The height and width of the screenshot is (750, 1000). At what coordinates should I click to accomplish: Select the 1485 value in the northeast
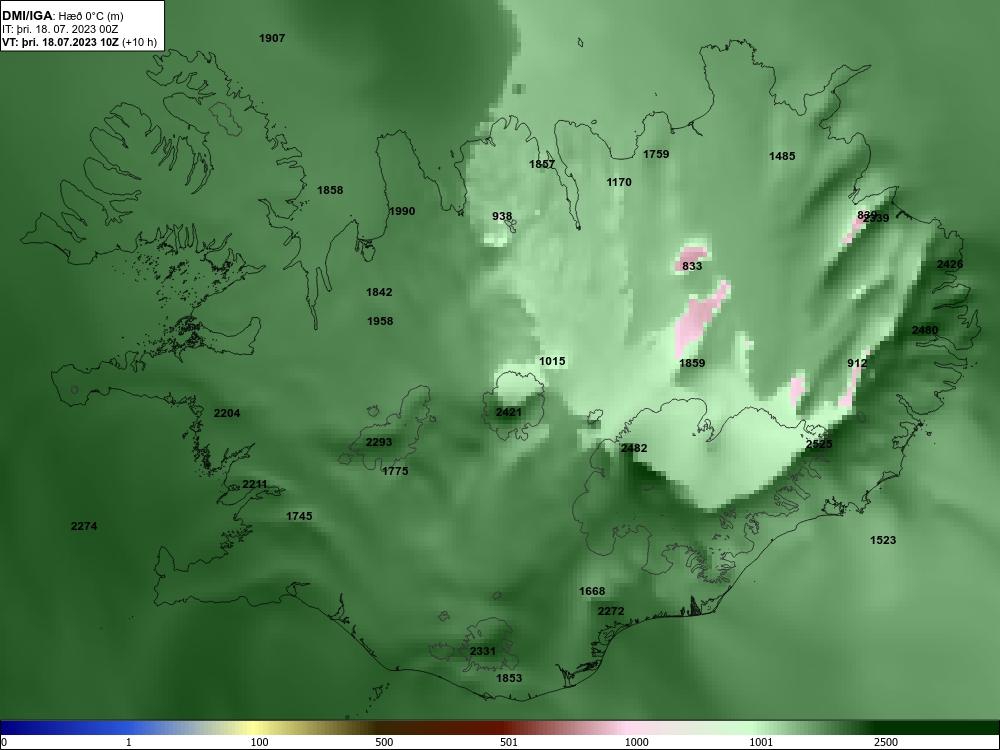(x=782, y=156)
